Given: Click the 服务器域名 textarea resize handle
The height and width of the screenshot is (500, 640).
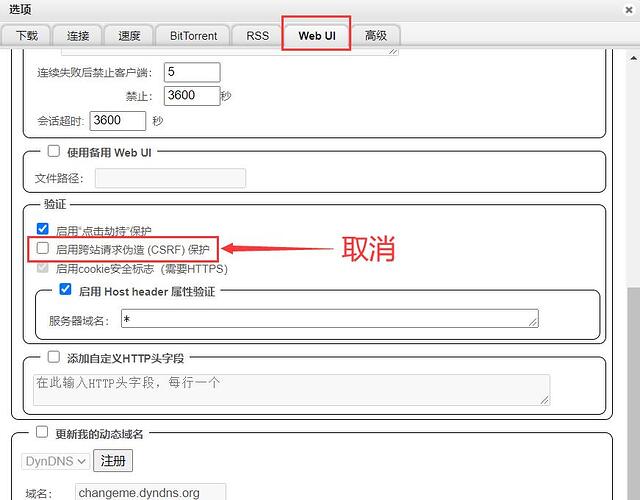Looking at the screenshot, I should click(x=533, y=322).
